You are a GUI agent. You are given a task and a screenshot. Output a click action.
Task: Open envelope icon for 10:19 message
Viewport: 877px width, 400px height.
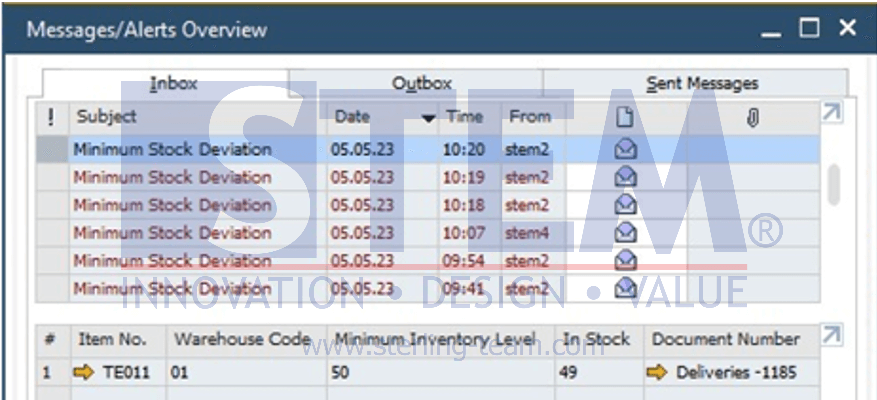(625, 177)
